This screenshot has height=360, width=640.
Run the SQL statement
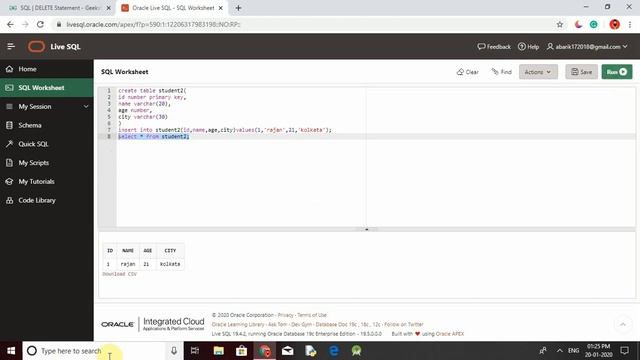pyautogui.click(x=617, y=72)
